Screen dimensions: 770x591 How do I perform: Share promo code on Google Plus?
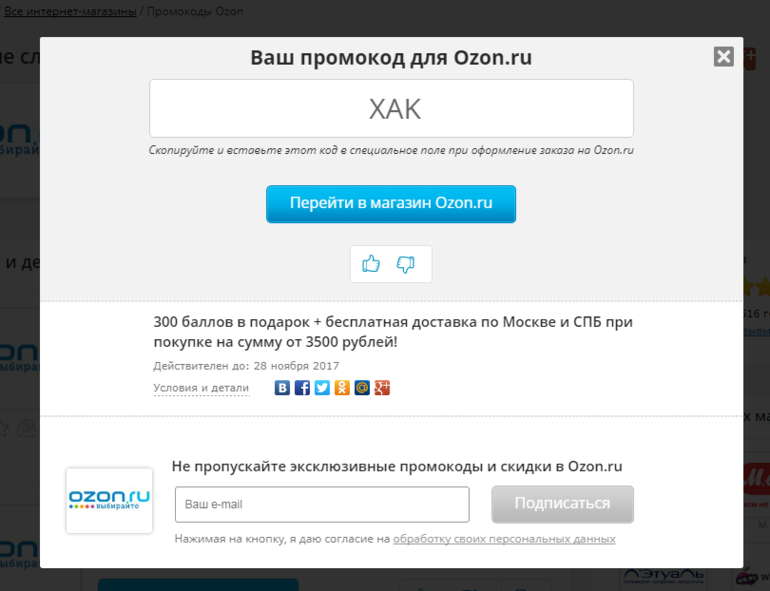coord(382,388)
